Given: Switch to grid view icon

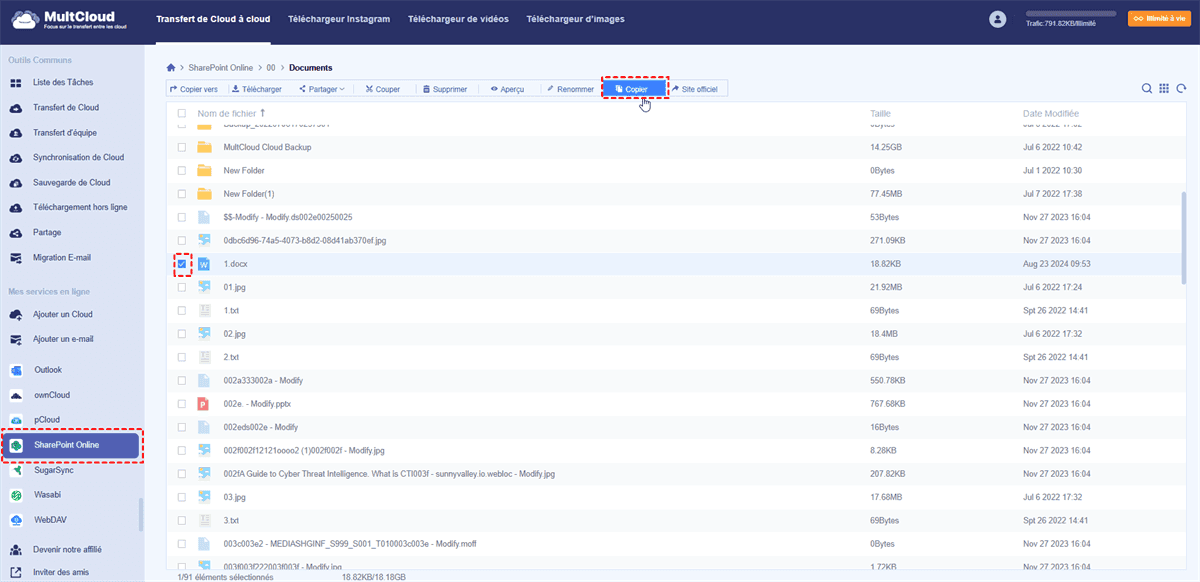Looking at the screenshot, I should point(1164,89).
